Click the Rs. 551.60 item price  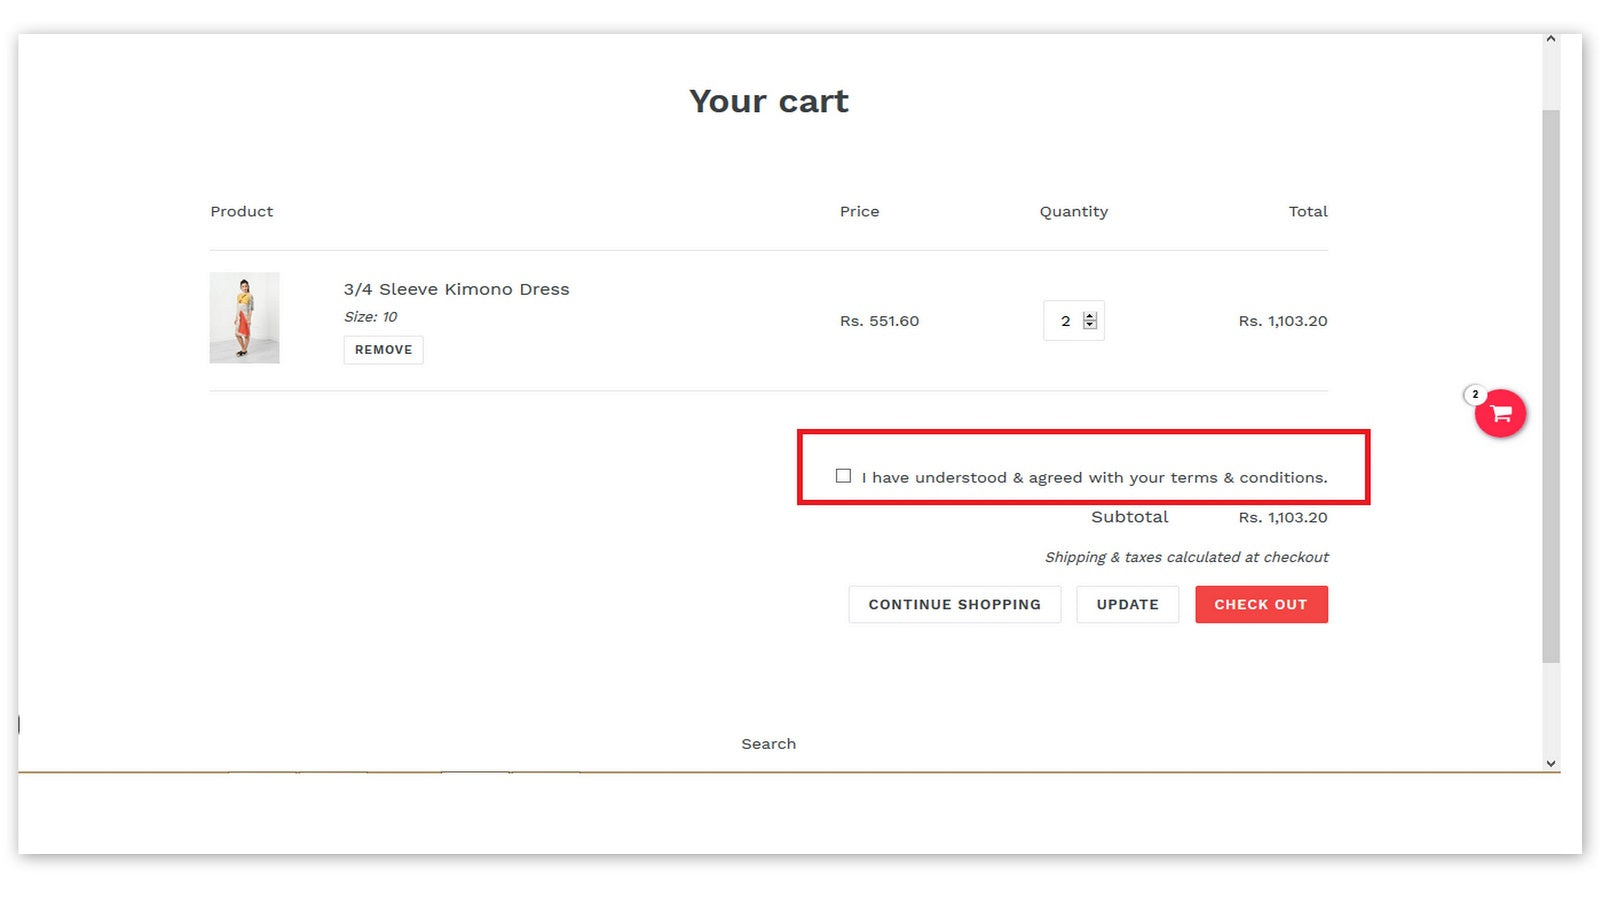(x=879, y=321)
